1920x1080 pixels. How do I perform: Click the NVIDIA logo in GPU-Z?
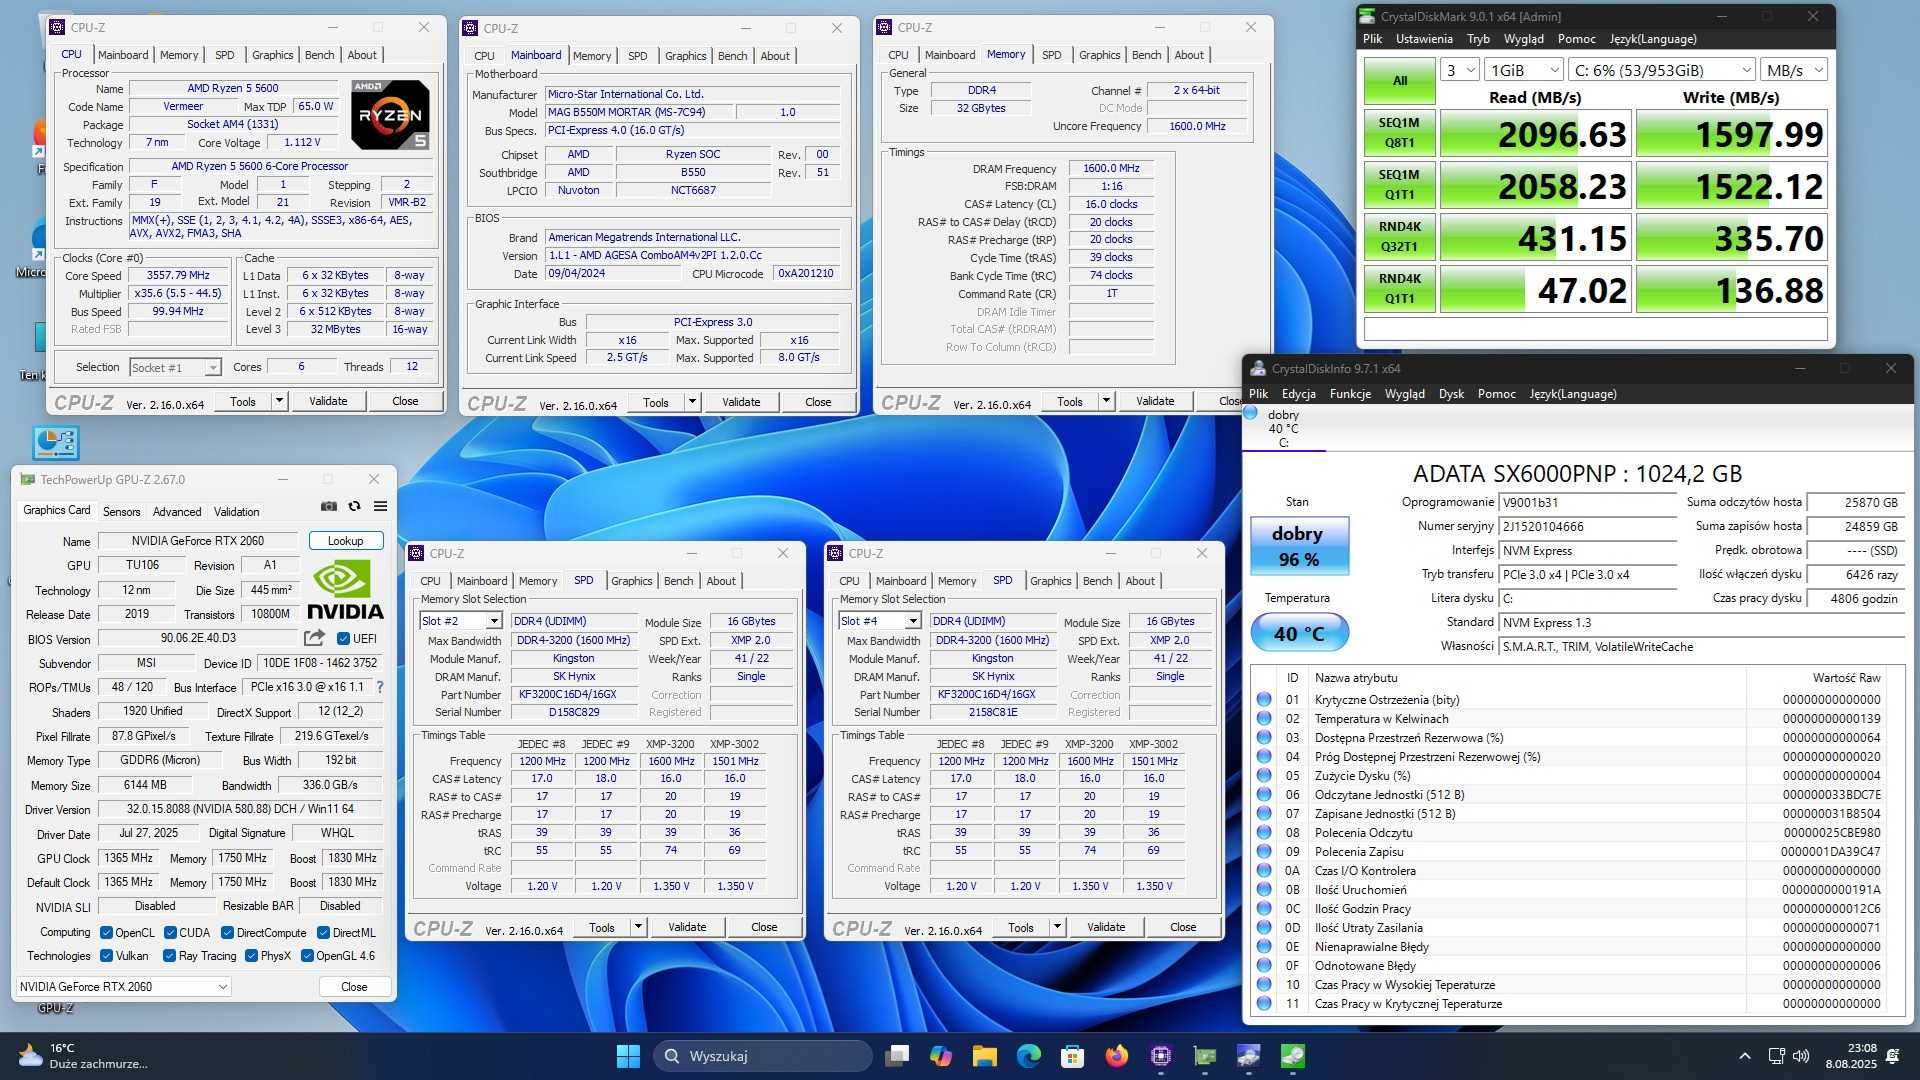pyautogui.click(x=345, y=589)
